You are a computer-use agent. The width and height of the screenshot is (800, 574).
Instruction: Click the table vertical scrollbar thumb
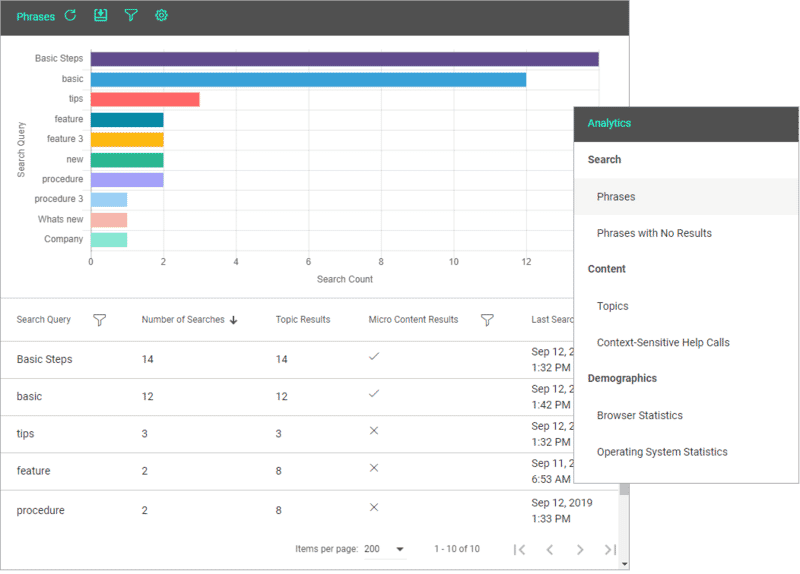(x=624, y=489)
